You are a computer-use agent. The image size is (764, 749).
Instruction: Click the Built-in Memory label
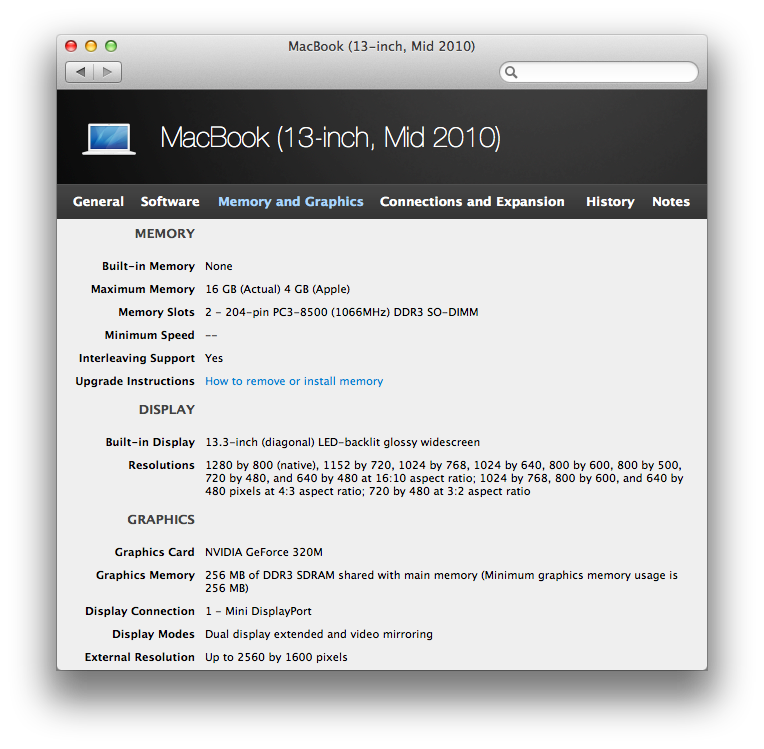coord(148,266)
